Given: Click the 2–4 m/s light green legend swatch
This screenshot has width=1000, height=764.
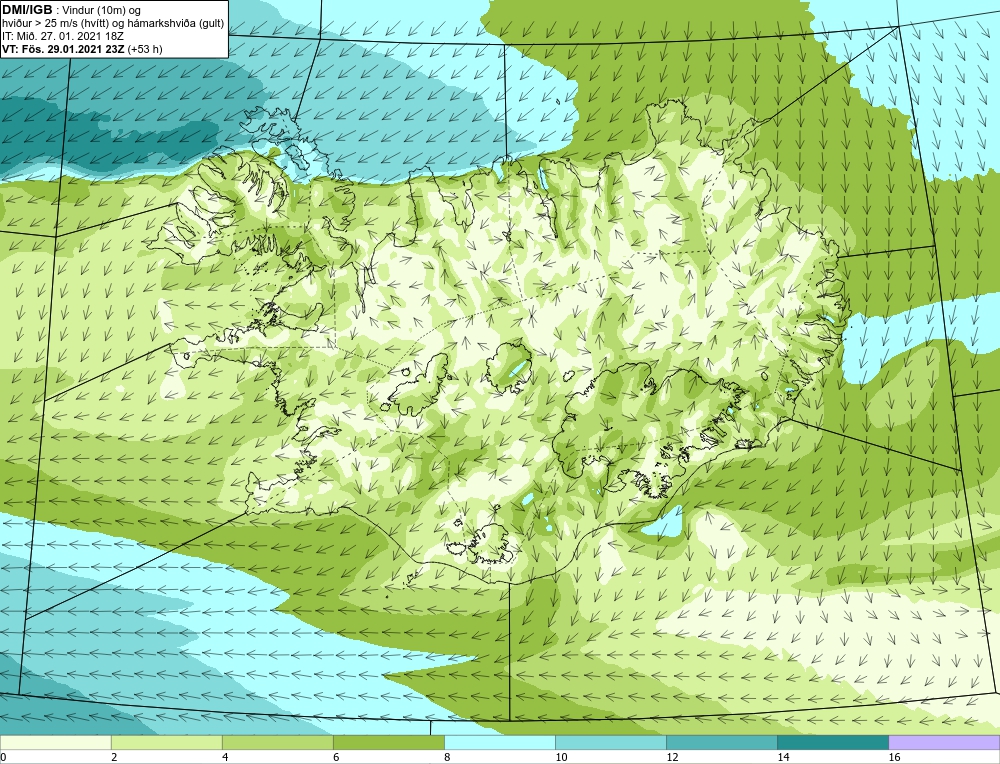Looking at the screenshot, I should [166, 742].
